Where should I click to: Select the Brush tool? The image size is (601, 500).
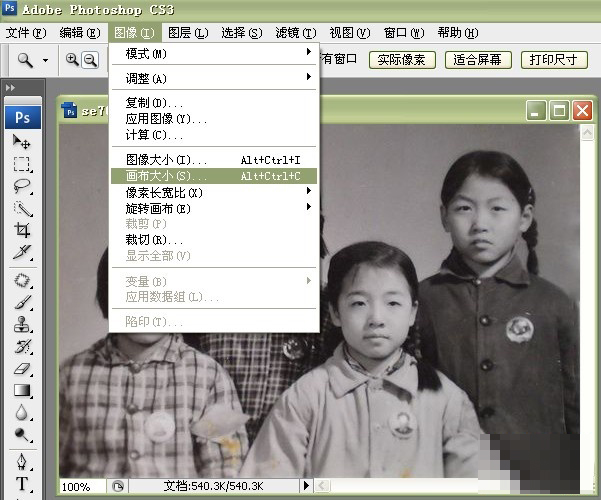coord(22,302)
